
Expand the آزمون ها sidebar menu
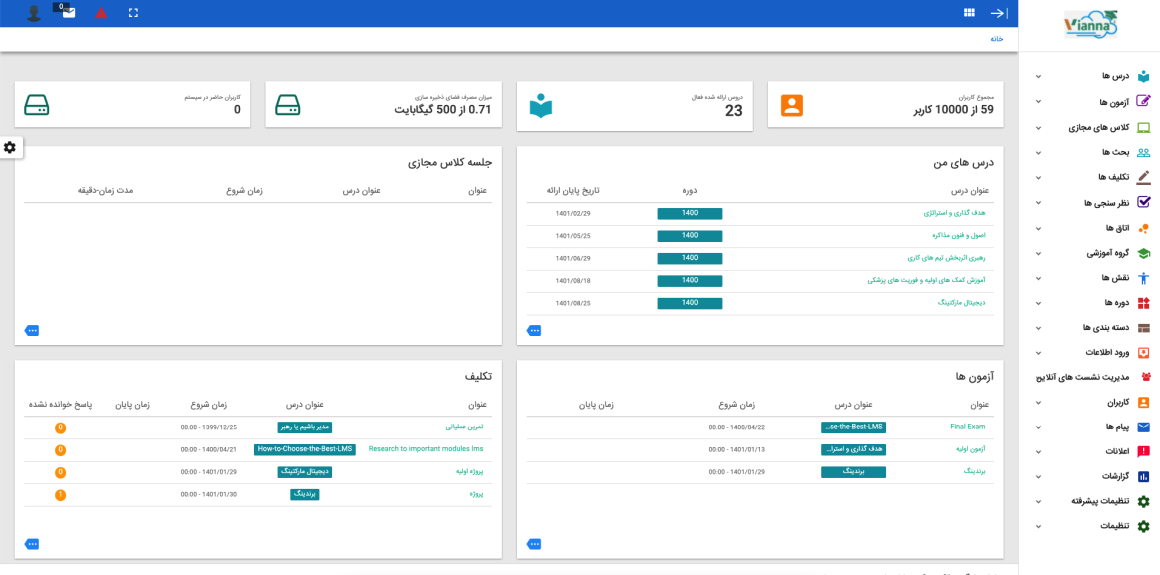[x=1038, y=101]
